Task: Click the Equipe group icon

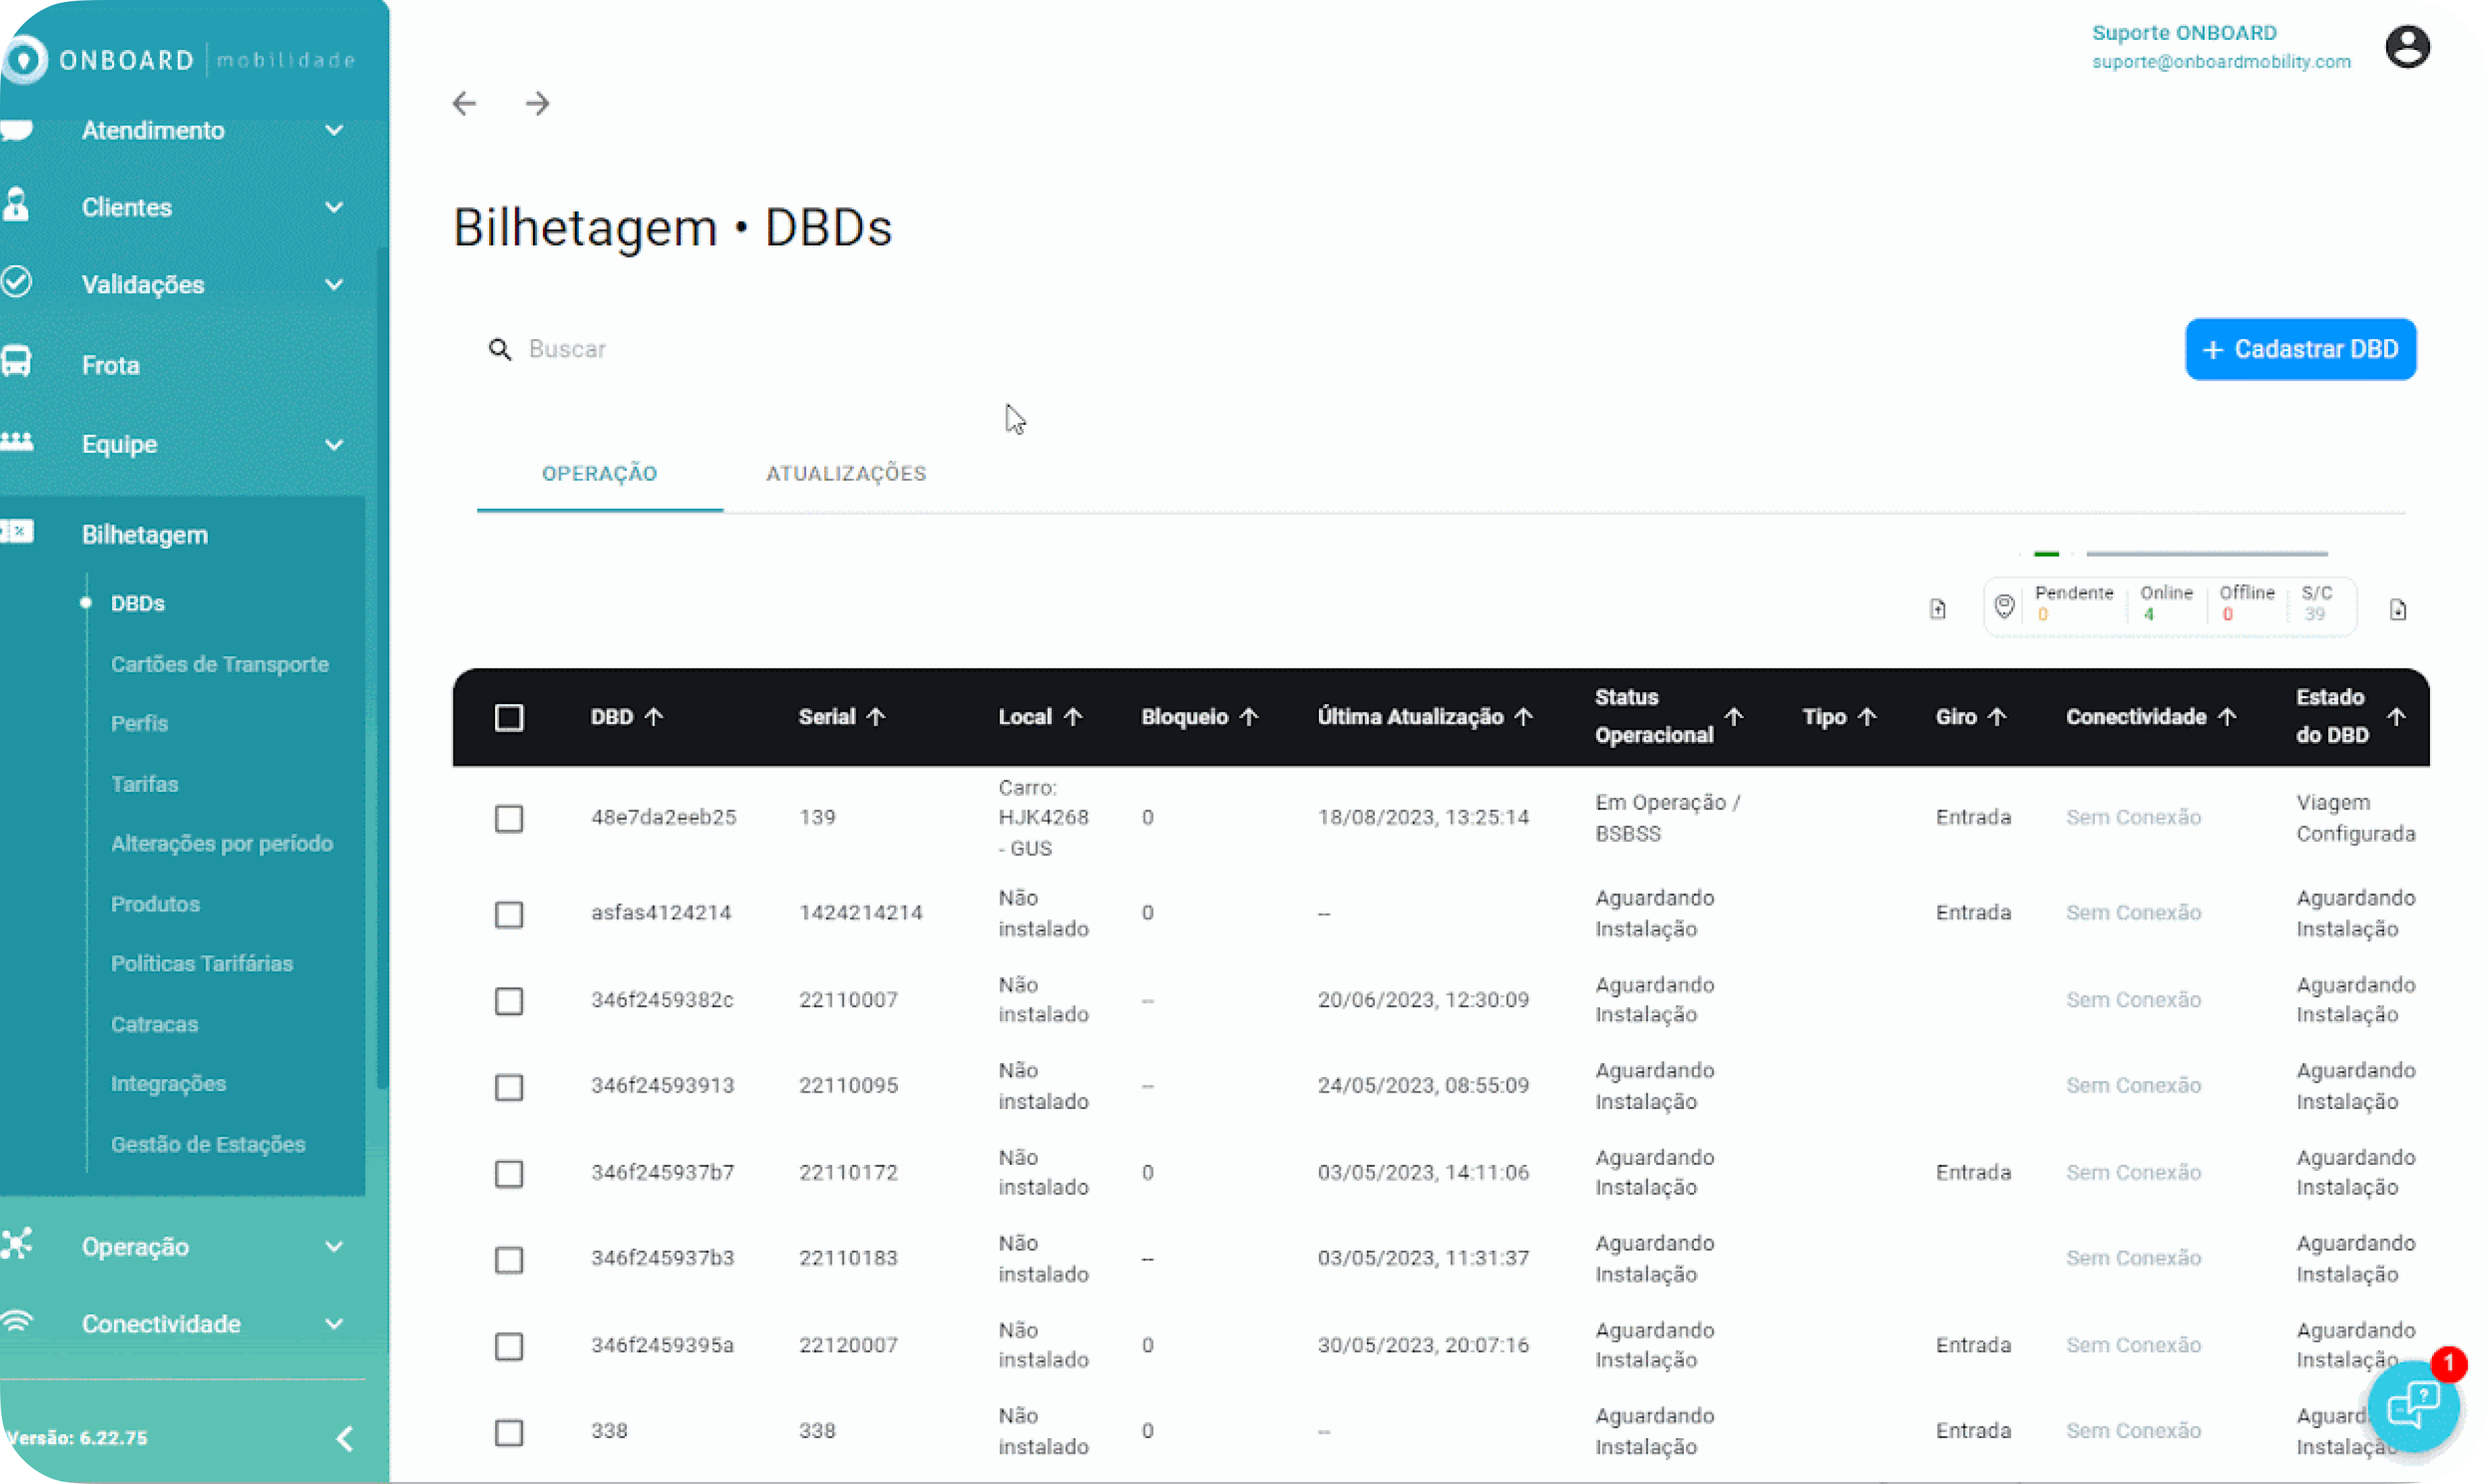Action: click(17, 441)
